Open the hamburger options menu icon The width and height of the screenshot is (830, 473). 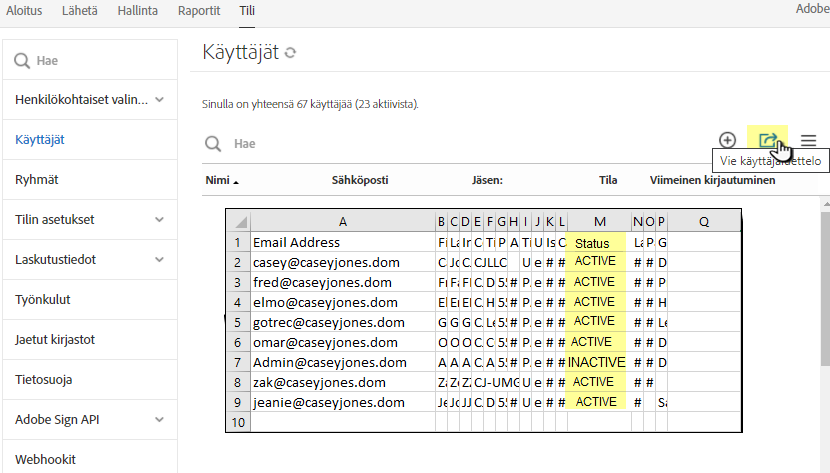point(808,141)
